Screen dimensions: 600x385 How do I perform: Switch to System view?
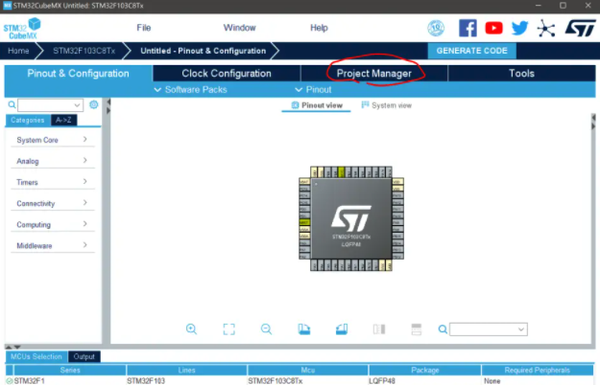click(x=386, y=105)
